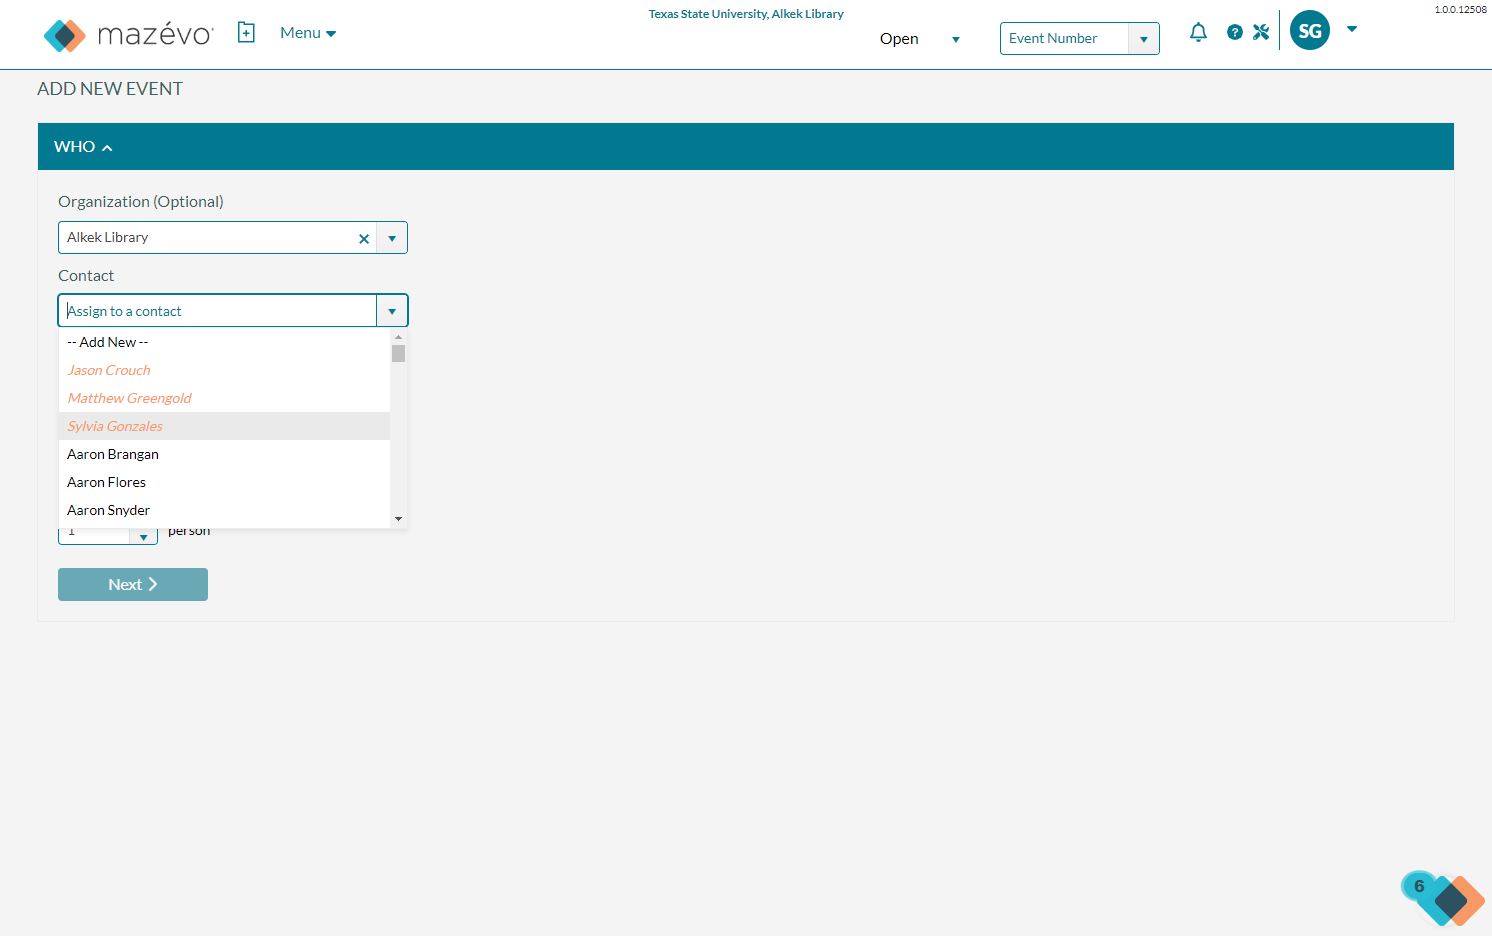Select Aaron Brangan as contact

pyautogui.click(x=224, y=454)
